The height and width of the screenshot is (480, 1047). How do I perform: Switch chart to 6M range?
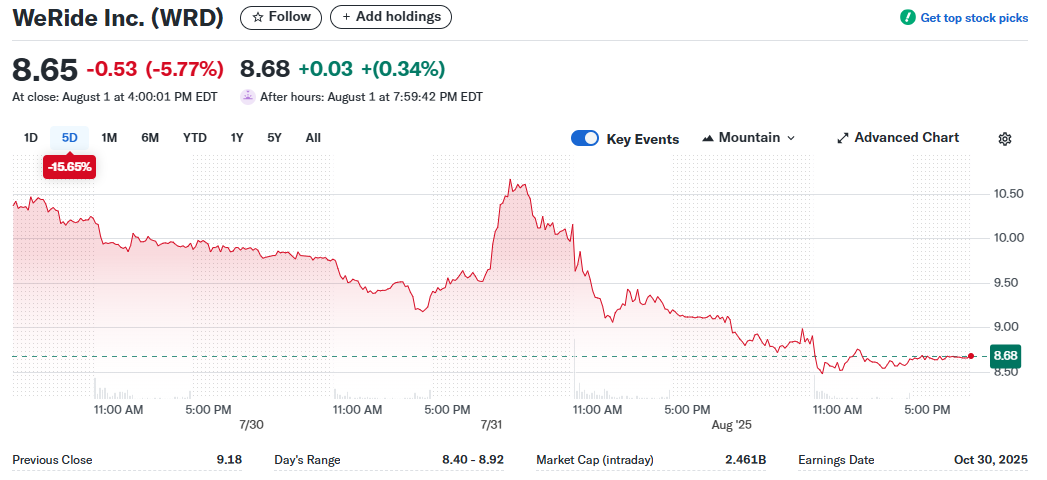tap(150, 138)
